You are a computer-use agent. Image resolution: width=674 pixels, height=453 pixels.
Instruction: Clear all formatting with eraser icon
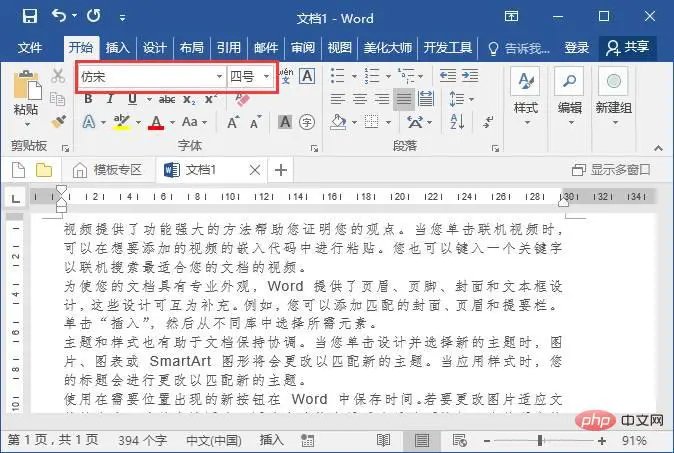pyautogui.click(x=242, y=99)
